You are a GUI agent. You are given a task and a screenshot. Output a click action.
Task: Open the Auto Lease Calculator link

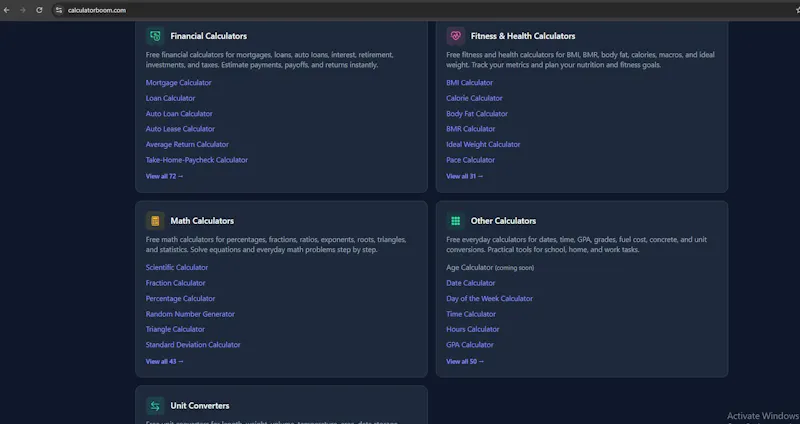click(x=180, y=129)
